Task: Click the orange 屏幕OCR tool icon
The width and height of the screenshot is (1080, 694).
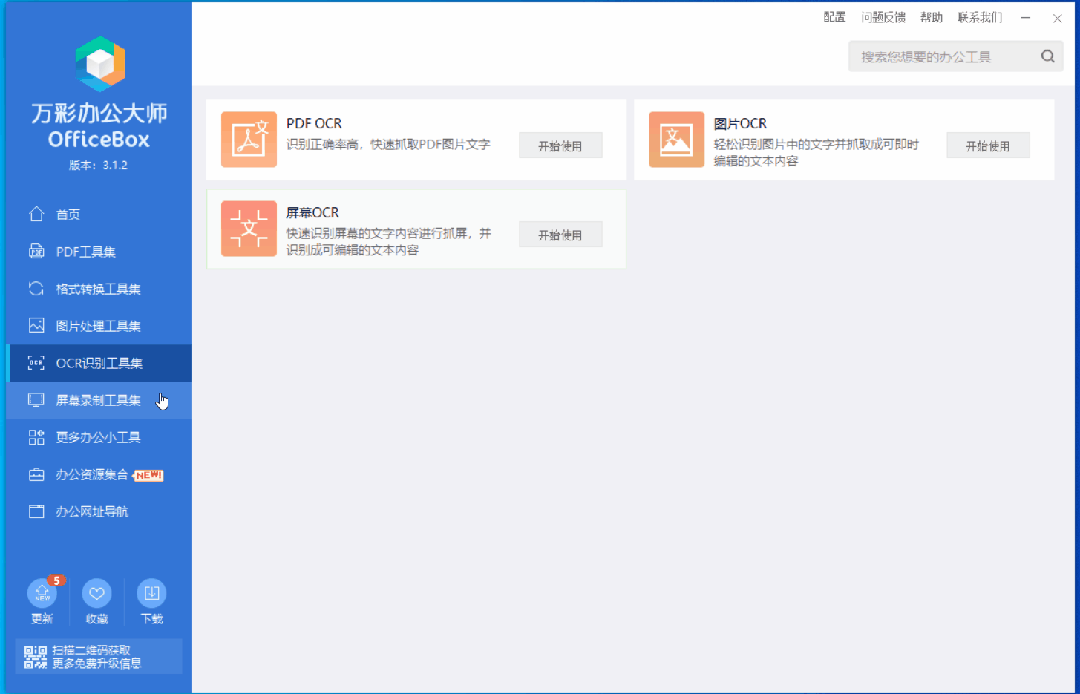Action: (x=249, y=229)
